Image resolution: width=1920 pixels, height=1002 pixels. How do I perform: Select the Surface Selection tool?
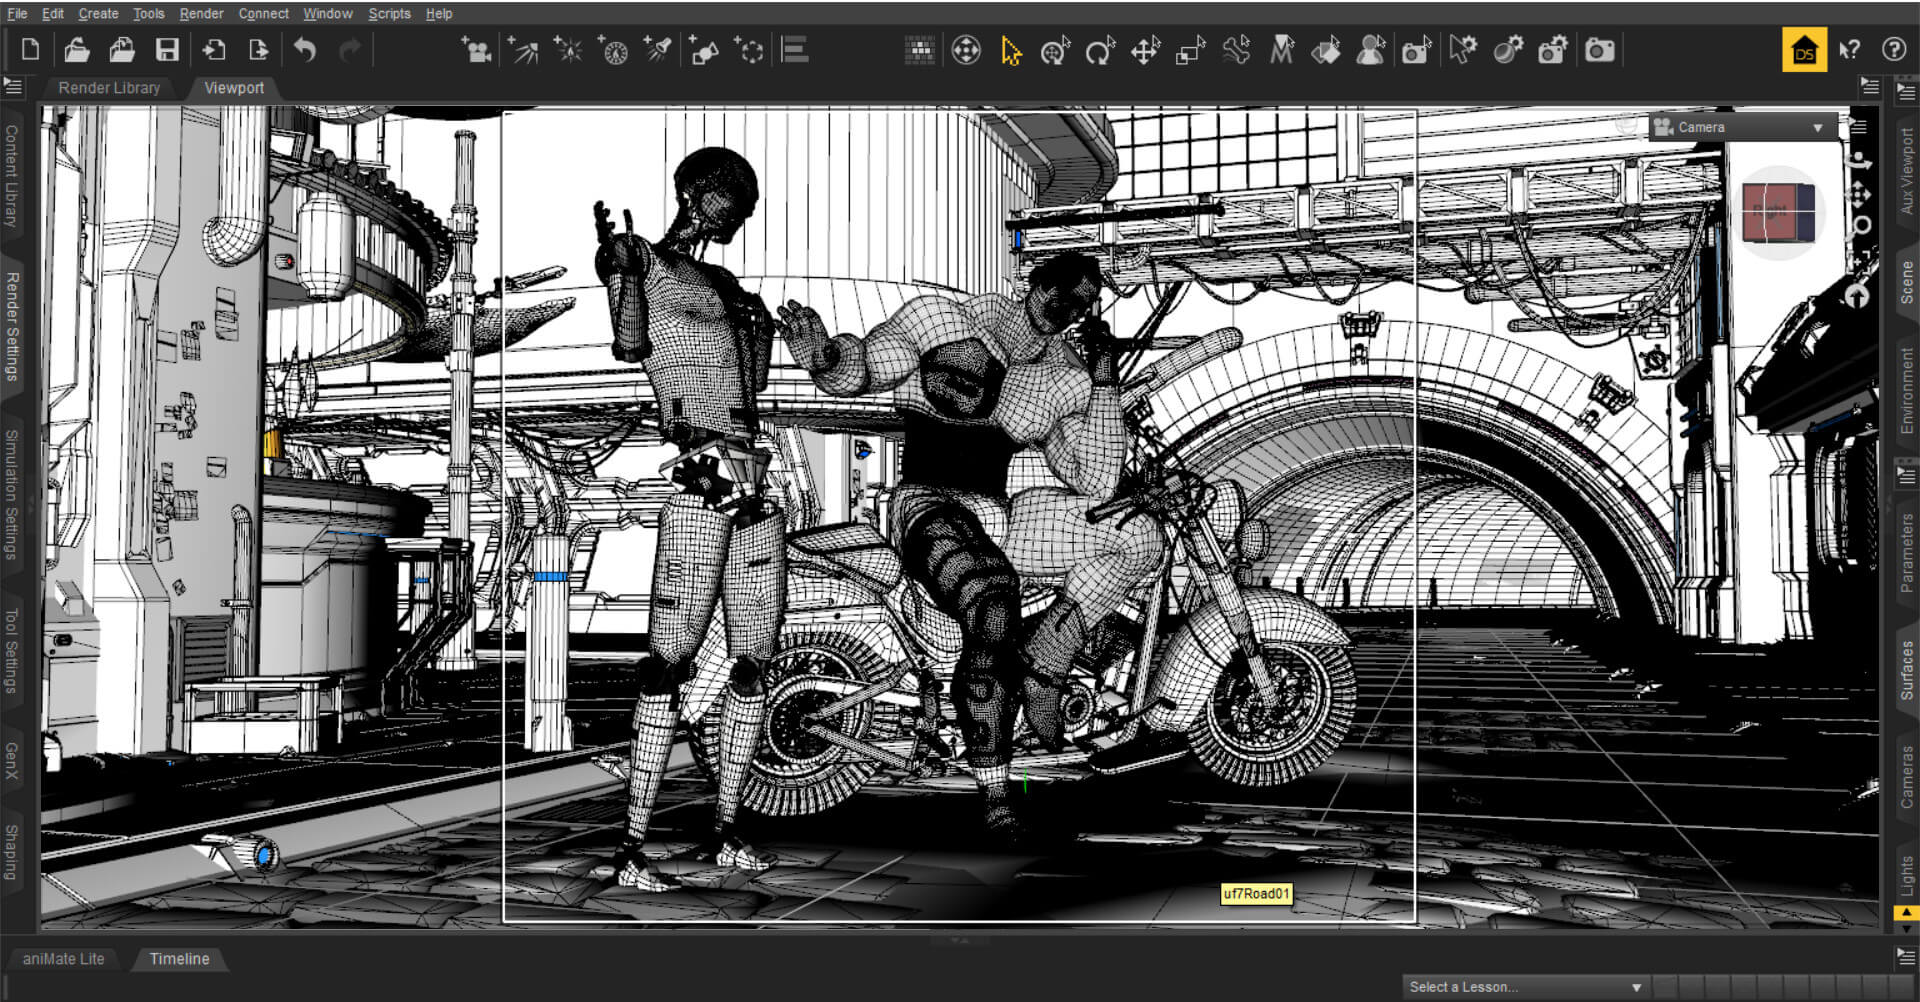tap(1326, 50)
